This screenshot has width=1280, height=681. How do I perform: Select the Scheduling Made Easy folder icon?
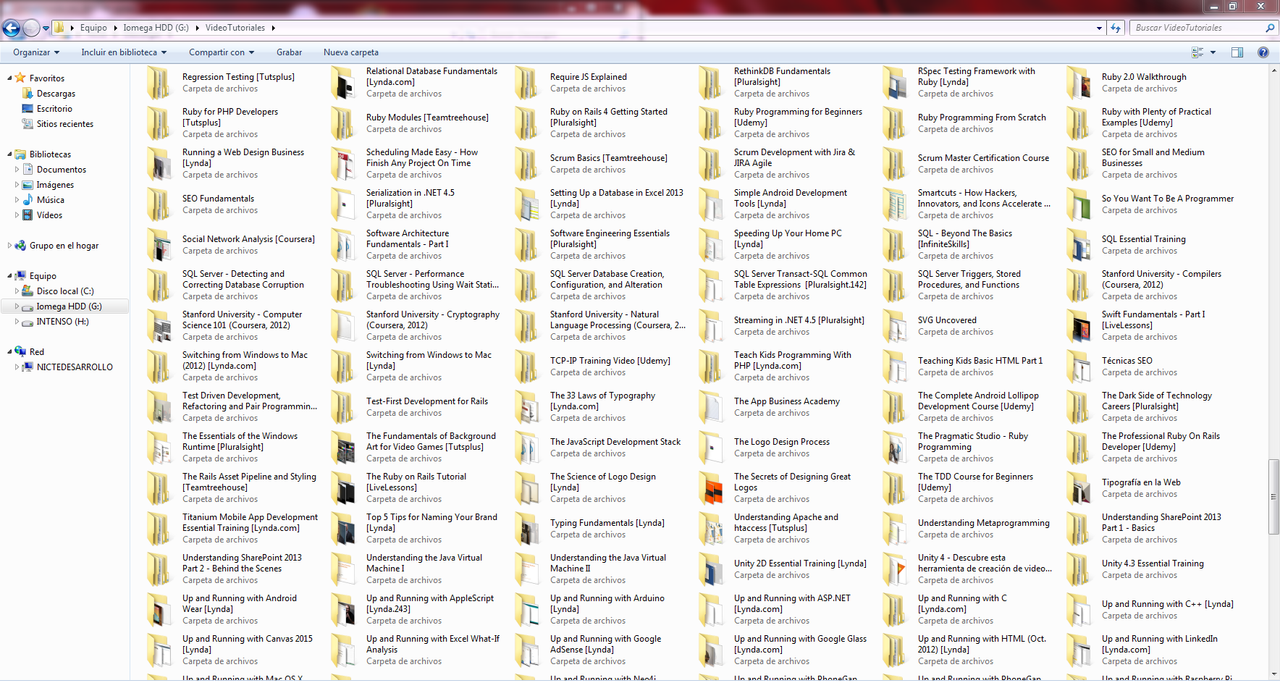(343, 164)
